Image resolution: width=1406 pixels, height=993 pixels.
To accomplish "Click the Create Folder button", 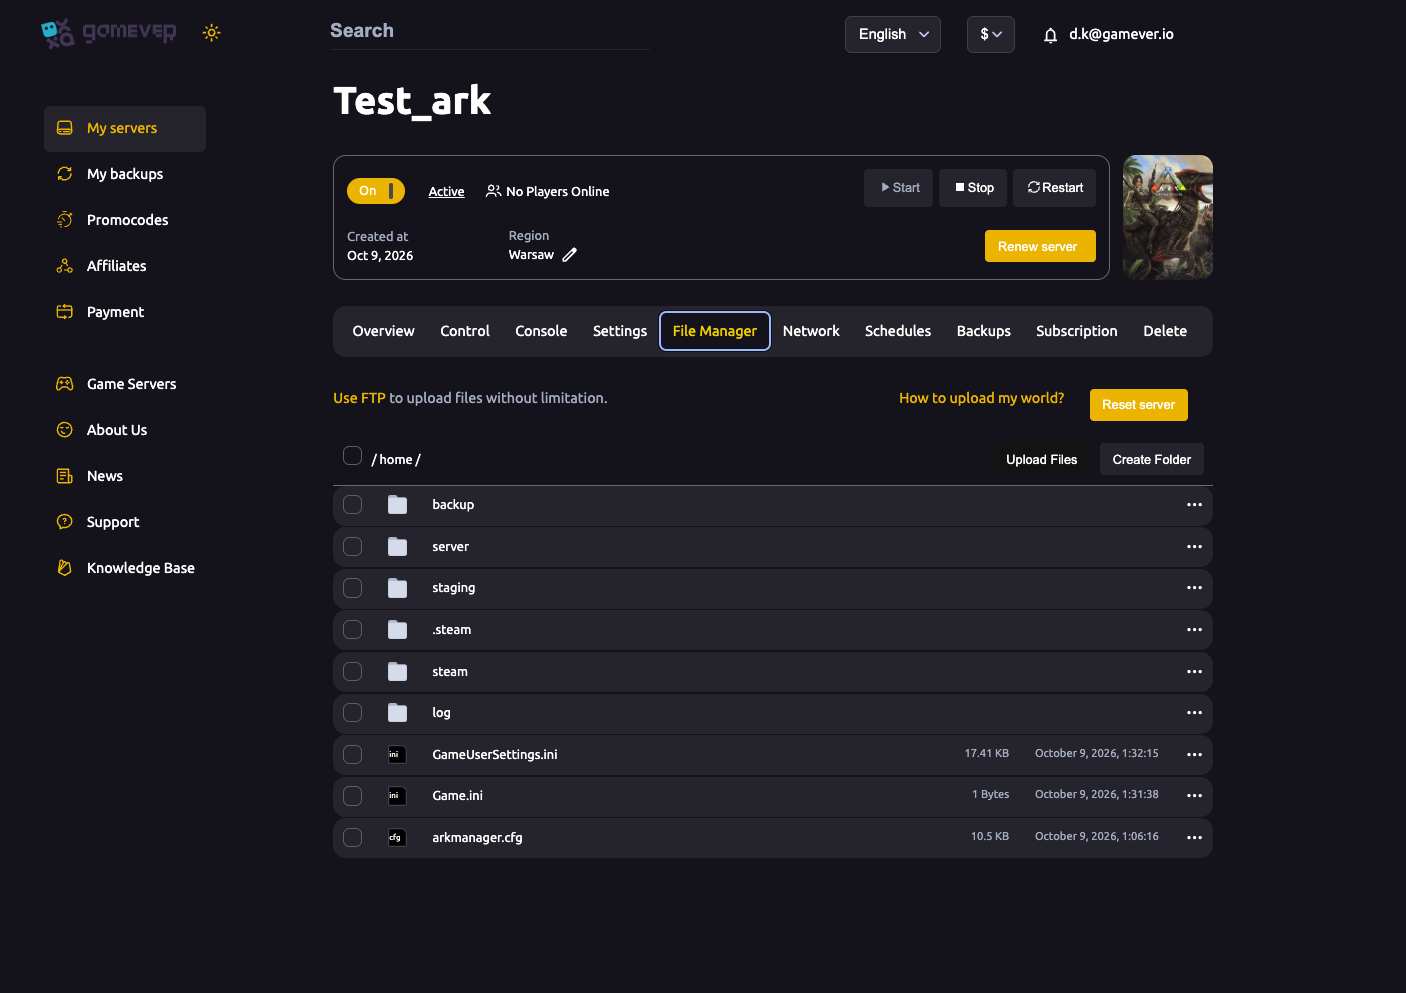I will (x=1152, y=460).
